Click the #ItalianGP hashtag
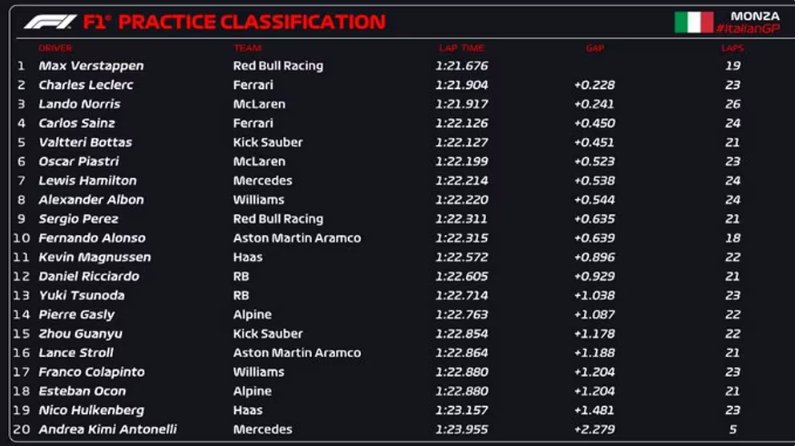The height and width of the screenshot is (446, 799). [x=748, y=29]
